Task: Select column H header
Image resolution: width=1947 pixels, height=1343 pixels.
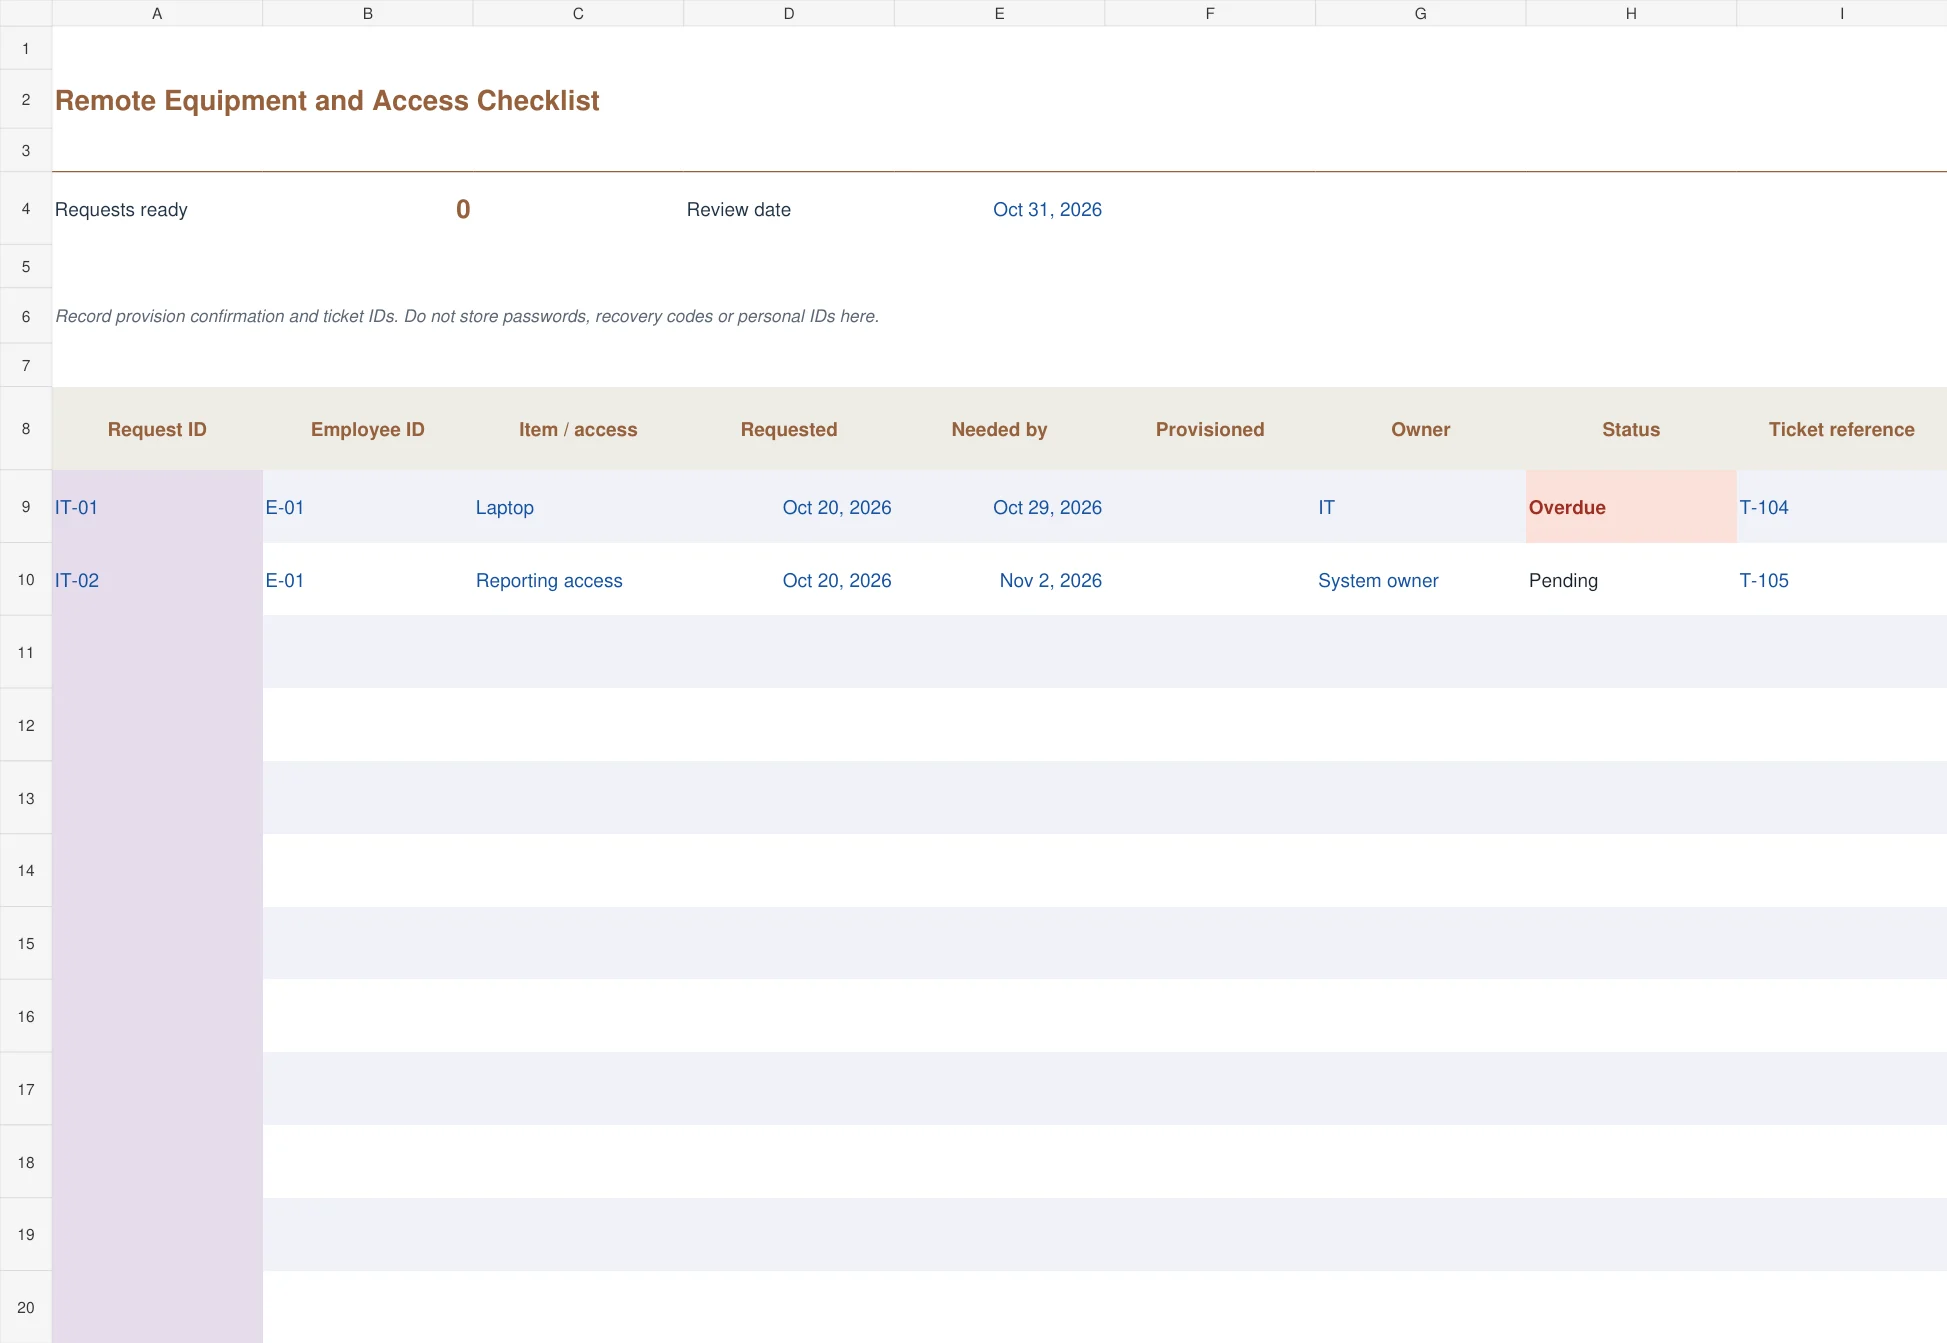Action: [1631, 13]
